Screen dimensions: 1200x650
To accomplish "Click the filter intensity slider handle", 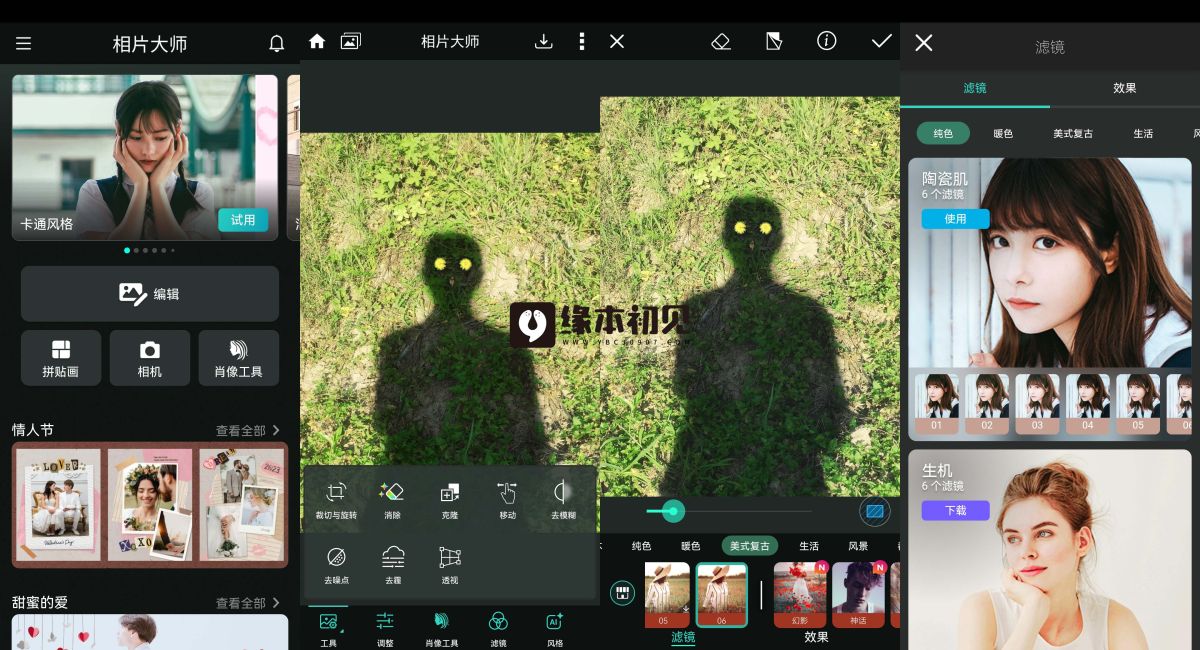I will 674,511.
